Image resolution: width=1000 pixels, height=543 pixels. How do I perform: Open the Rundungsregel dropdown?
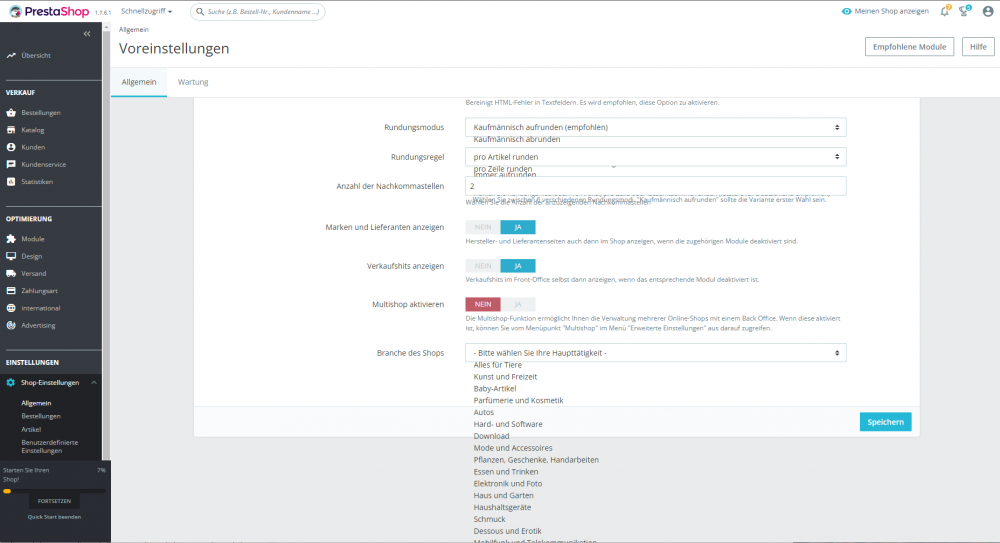point(656,157)
